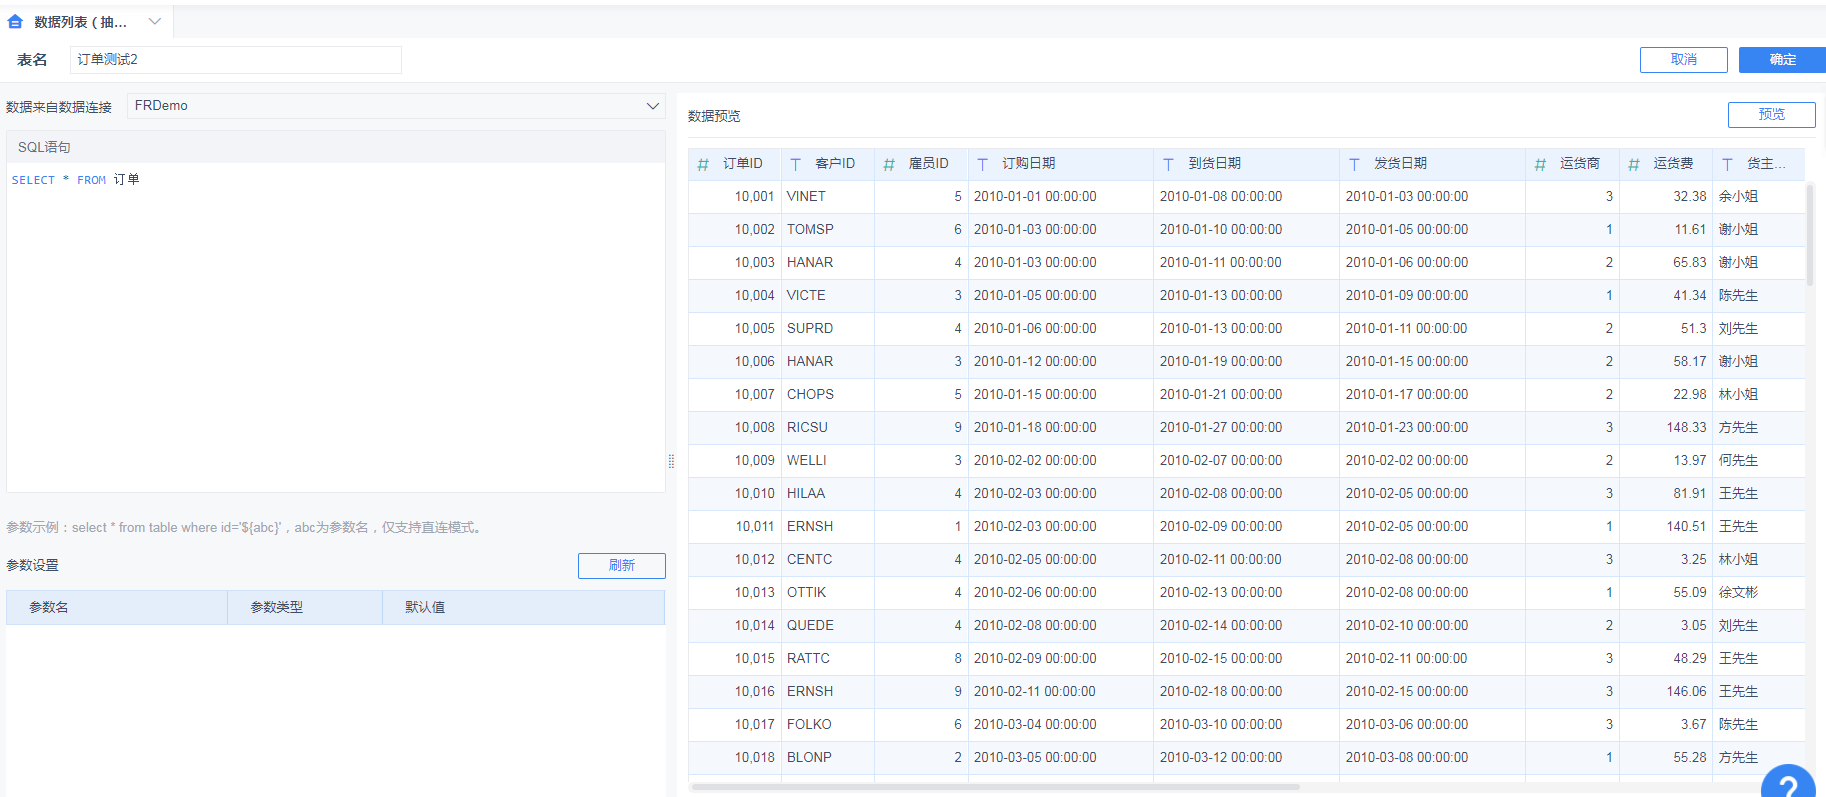Click the text type icon beside 客户ID
This screenshot has width=1826, height=797.
[796, 164]
